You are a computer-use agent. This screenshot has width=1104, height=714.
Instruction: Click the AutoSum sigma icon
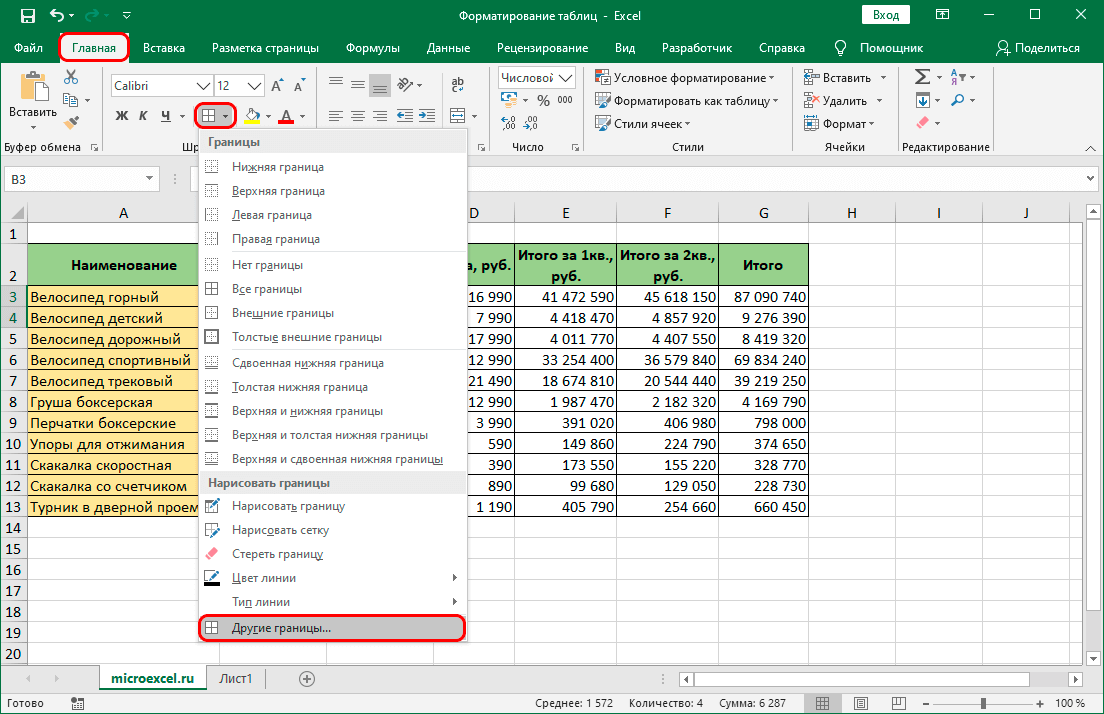(922, 77)
